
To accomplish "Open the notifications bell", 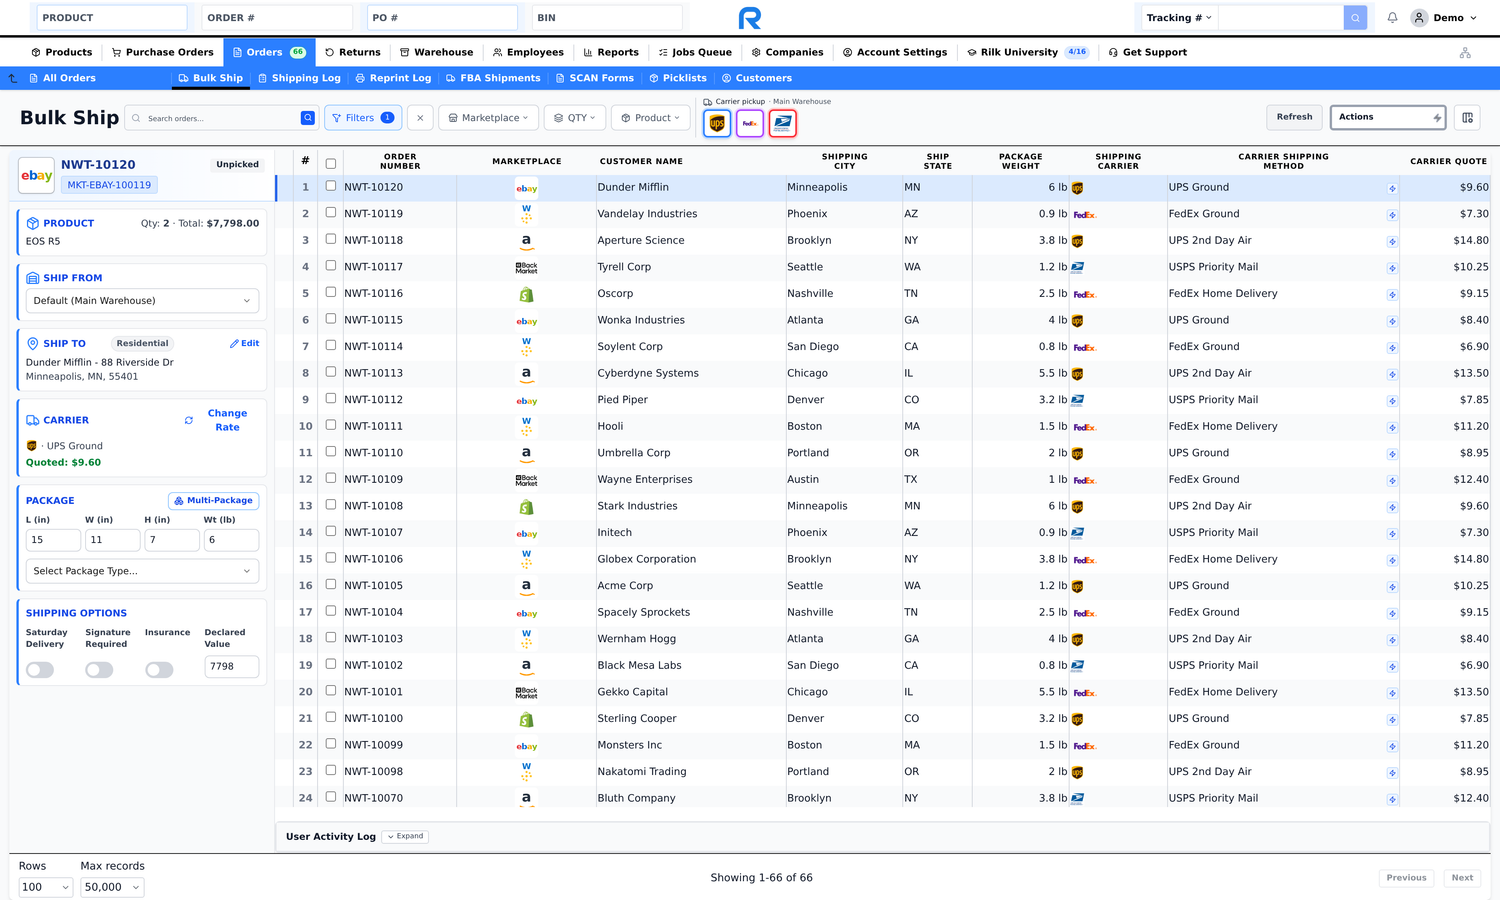I will point(1392,17).
